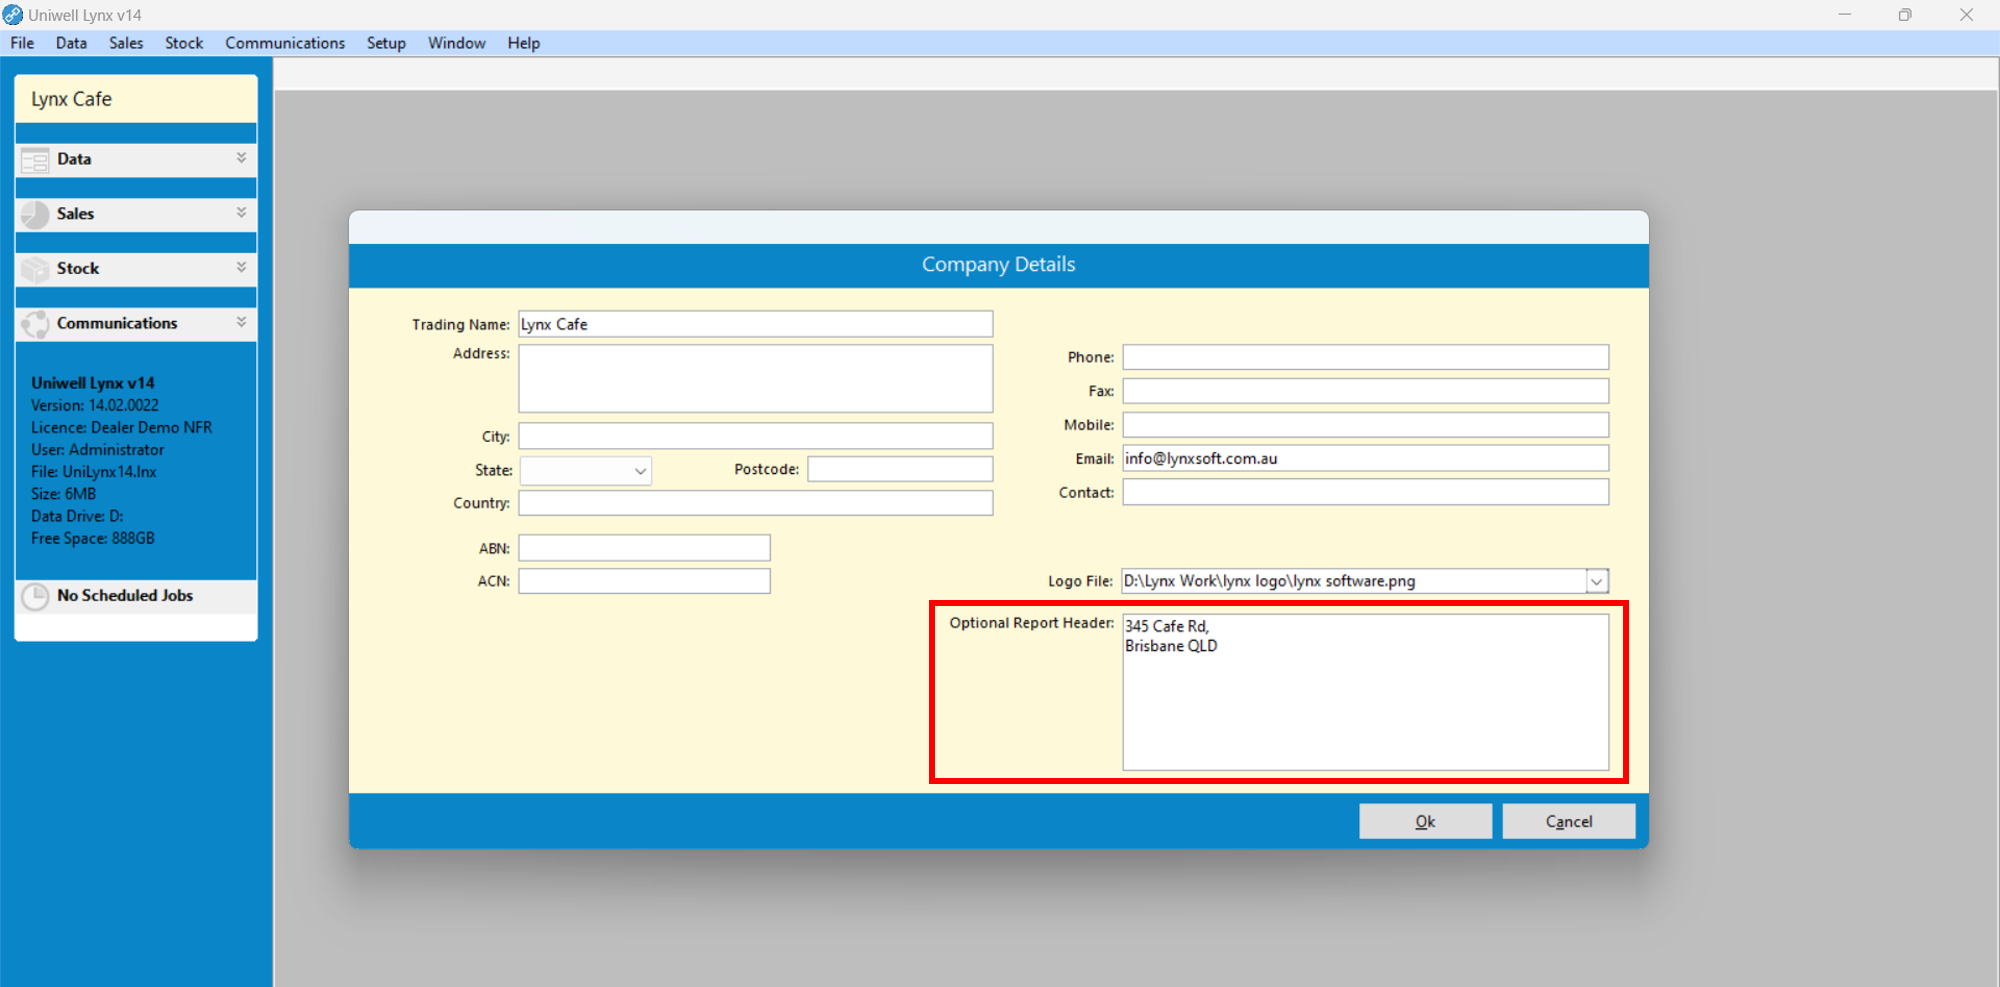
Task: Click the Stock box icon in sidebar
Action: tap(35, 269)
